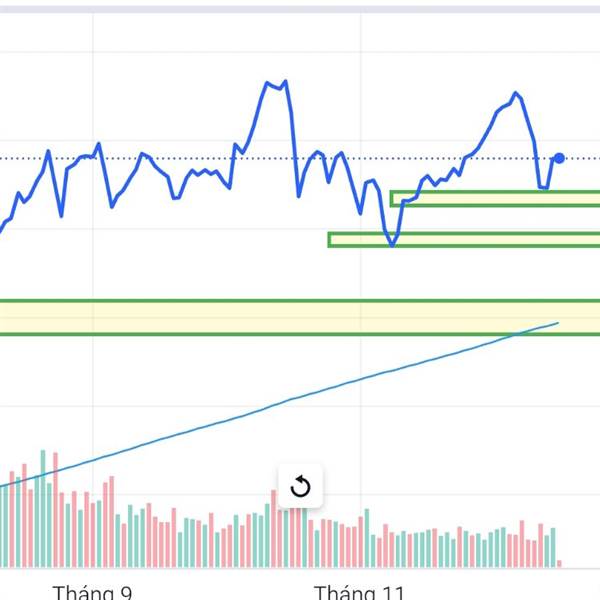Click the lowest trough of the blue price line
The image size is (600, 600).
pos(392,245)
